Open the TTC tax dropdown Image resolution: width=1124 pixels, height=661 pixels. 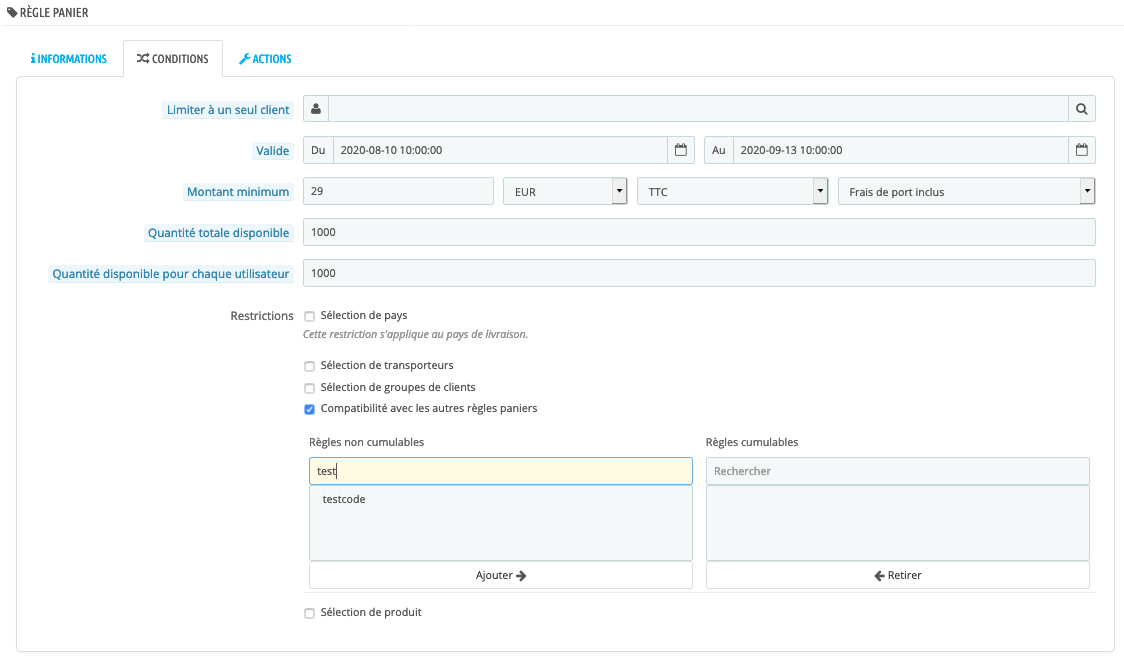pos(733,191)
